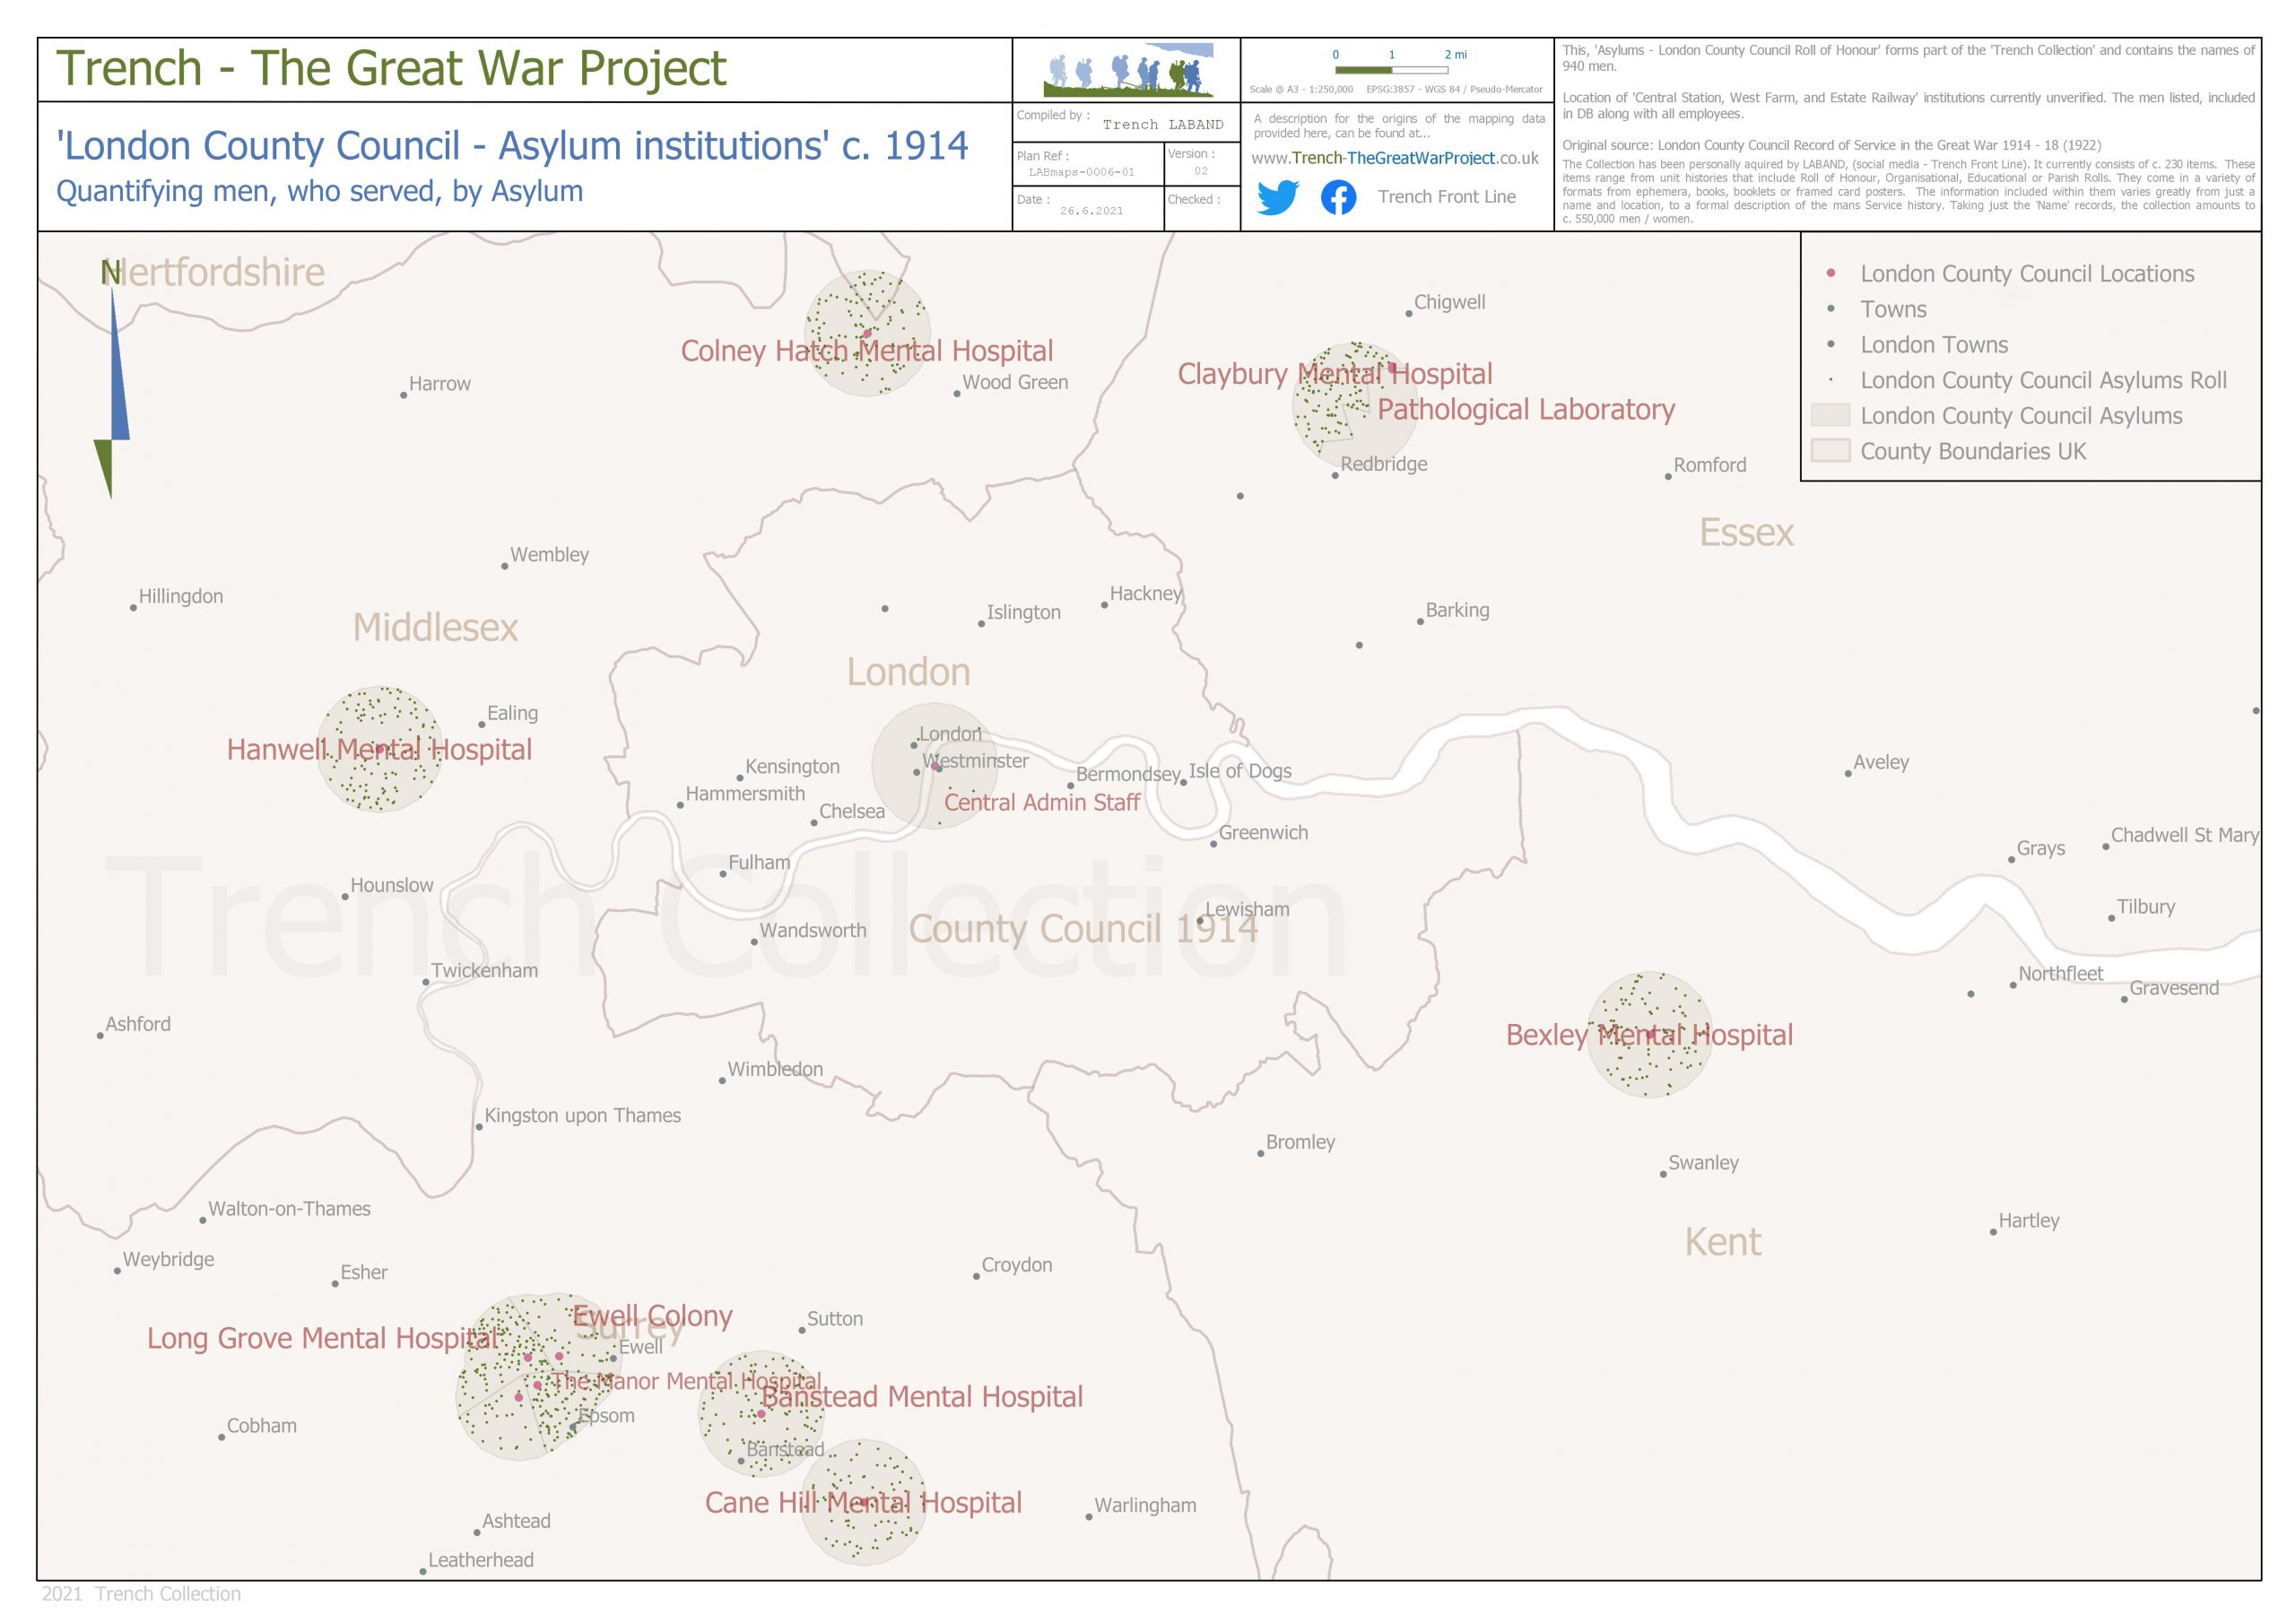Click the County Boundaries UK legend swatch

point(1830,451)
